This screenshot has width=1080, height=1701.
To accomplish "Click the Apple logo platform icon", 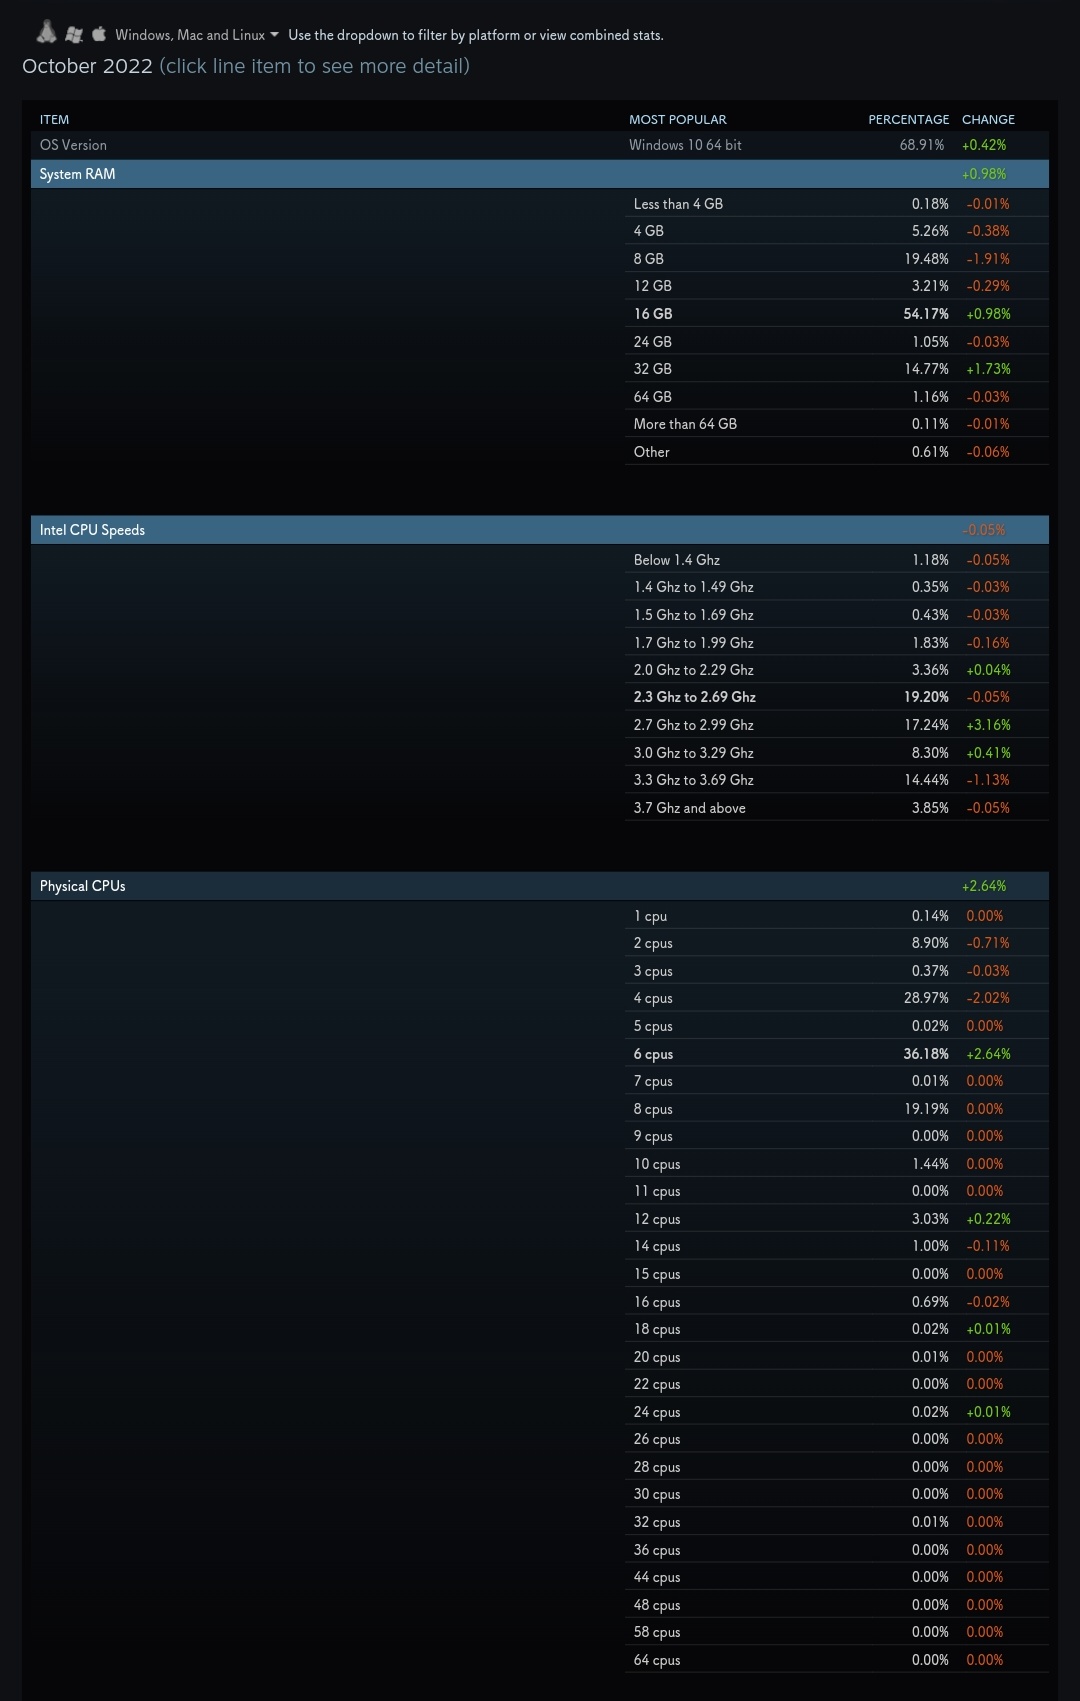I will (x=99, y=34).
